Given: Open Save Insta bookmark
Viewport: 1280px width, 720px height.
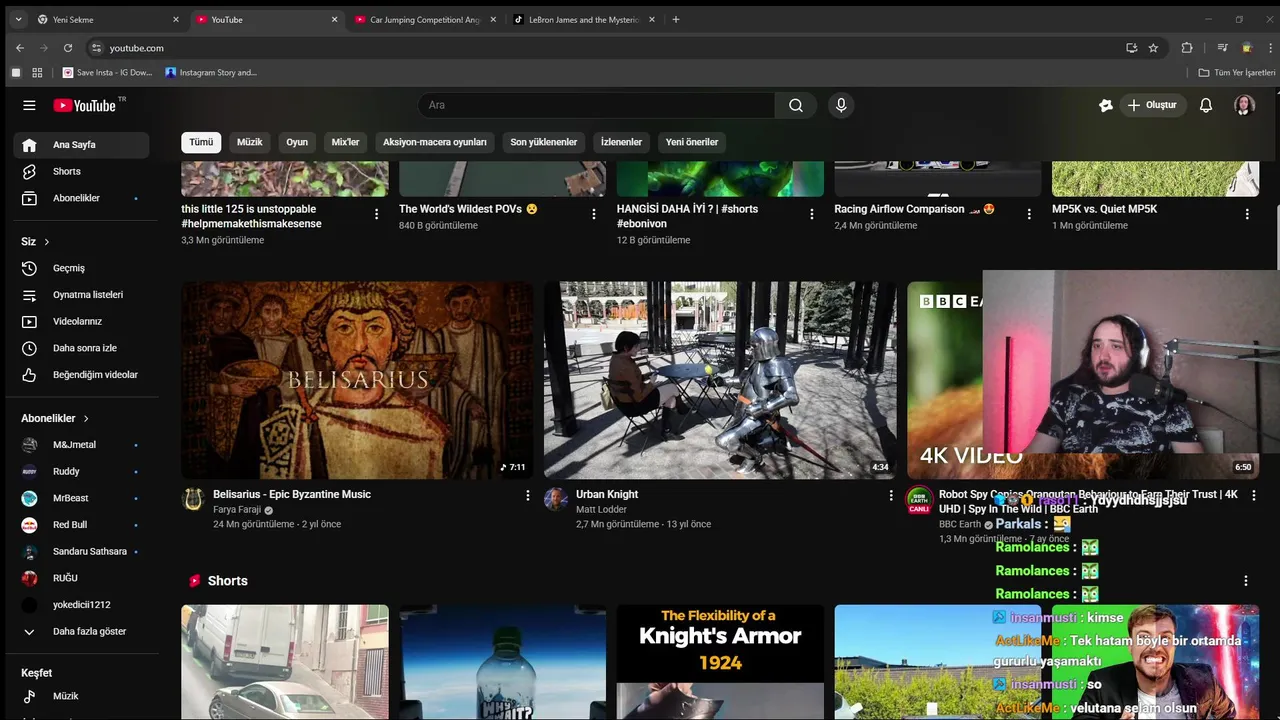Looking at the screenshot, I should tap(108, 73).
